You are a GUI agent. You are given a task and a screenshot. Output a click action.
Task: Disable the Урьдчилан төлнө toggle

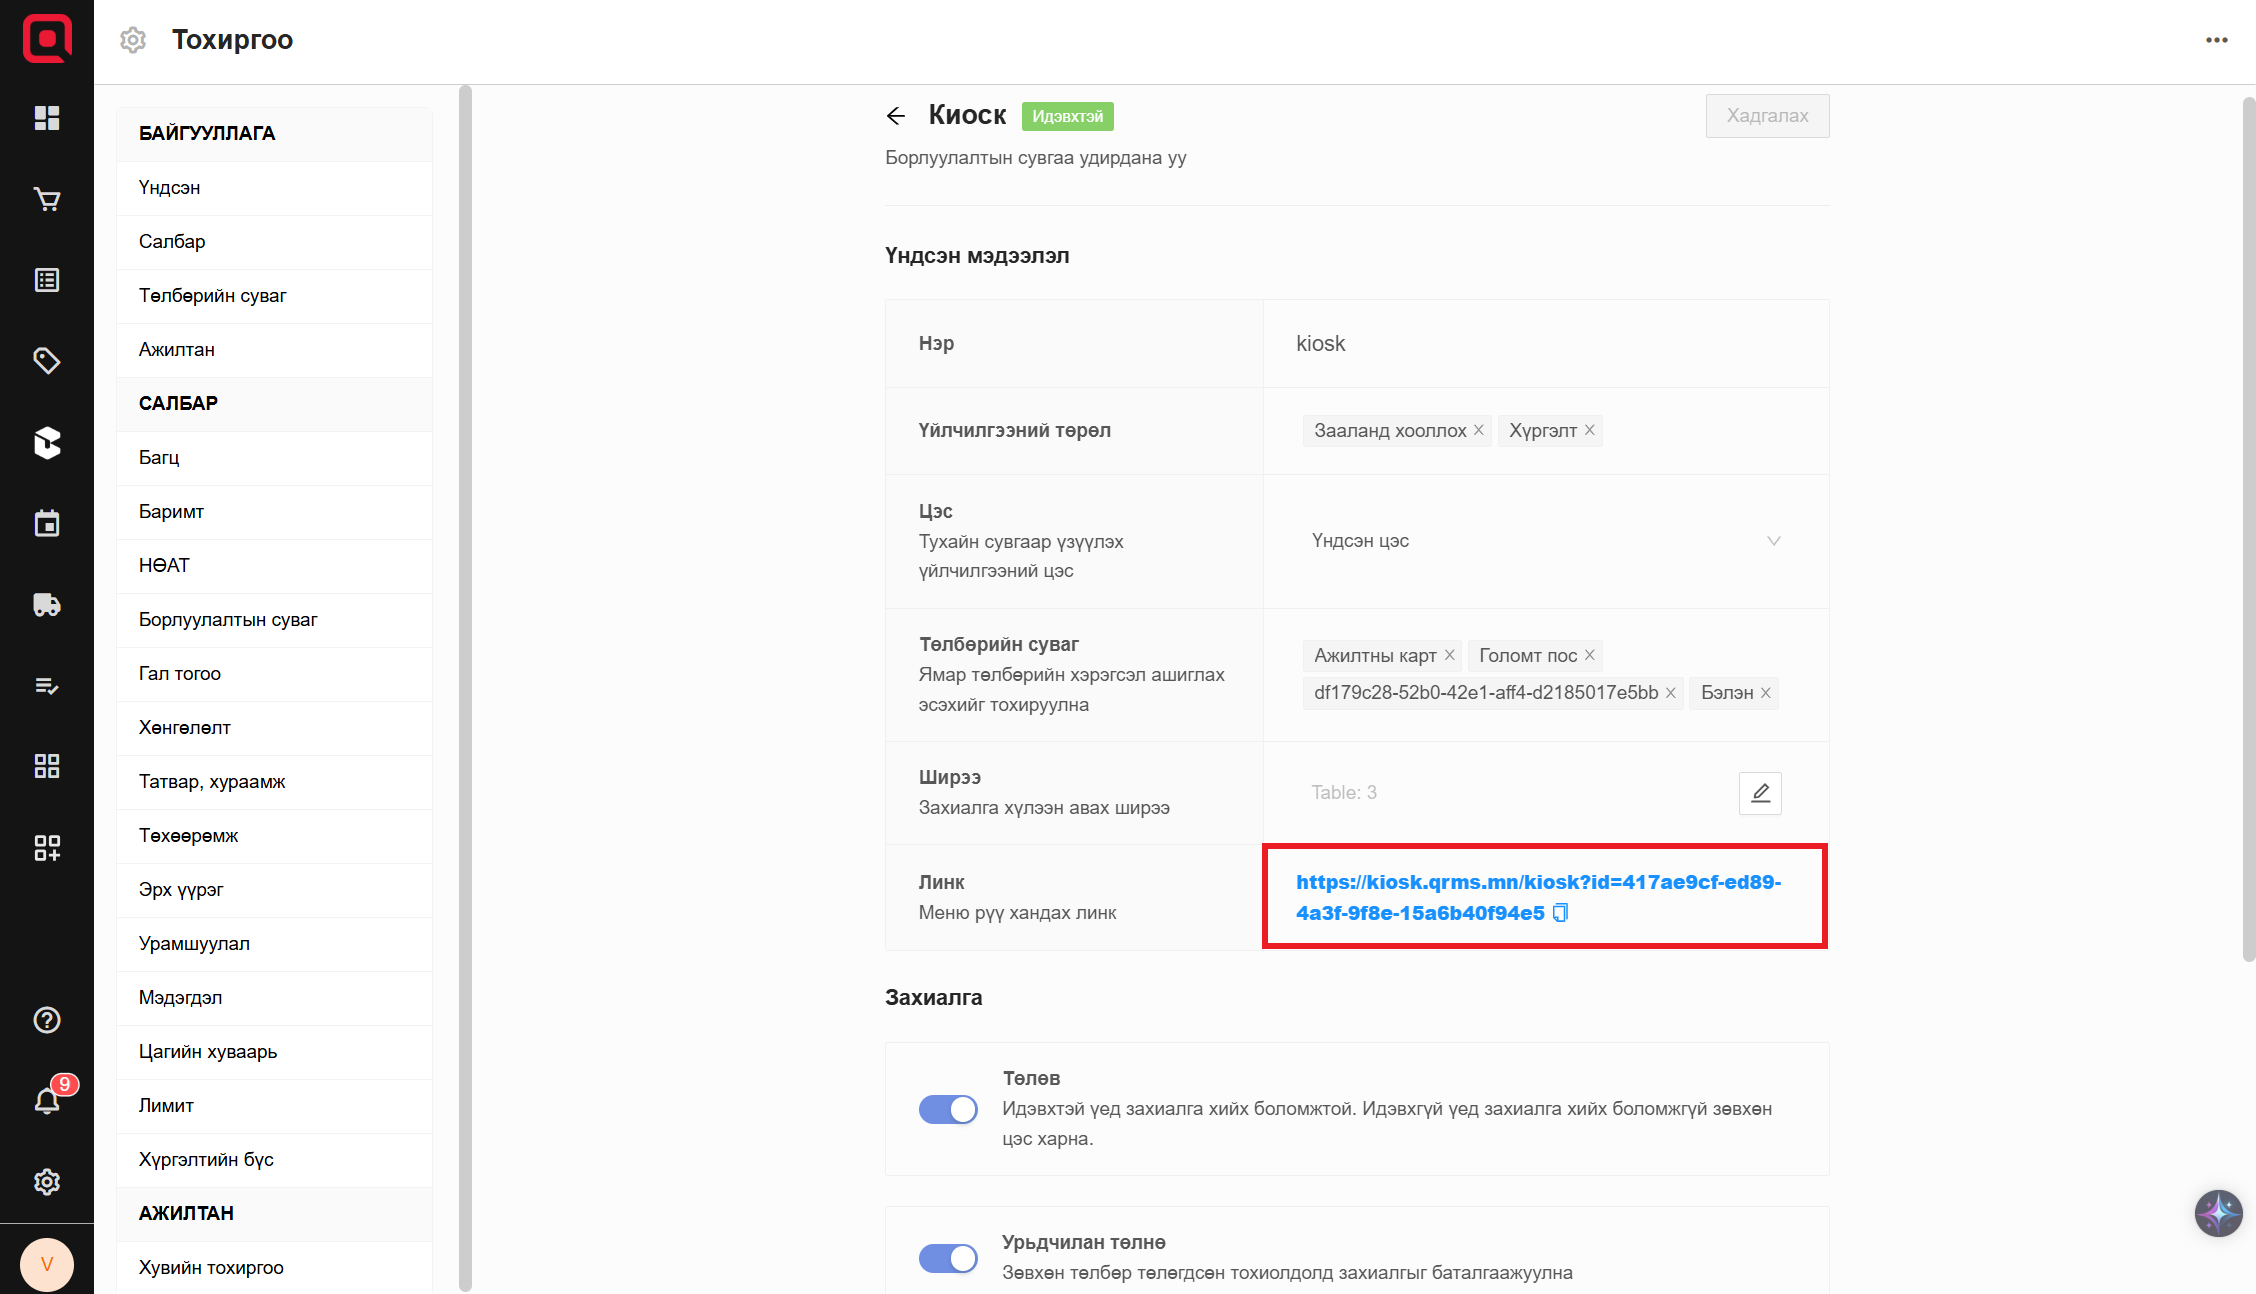pyautogui.click(x=948, y=1258)
